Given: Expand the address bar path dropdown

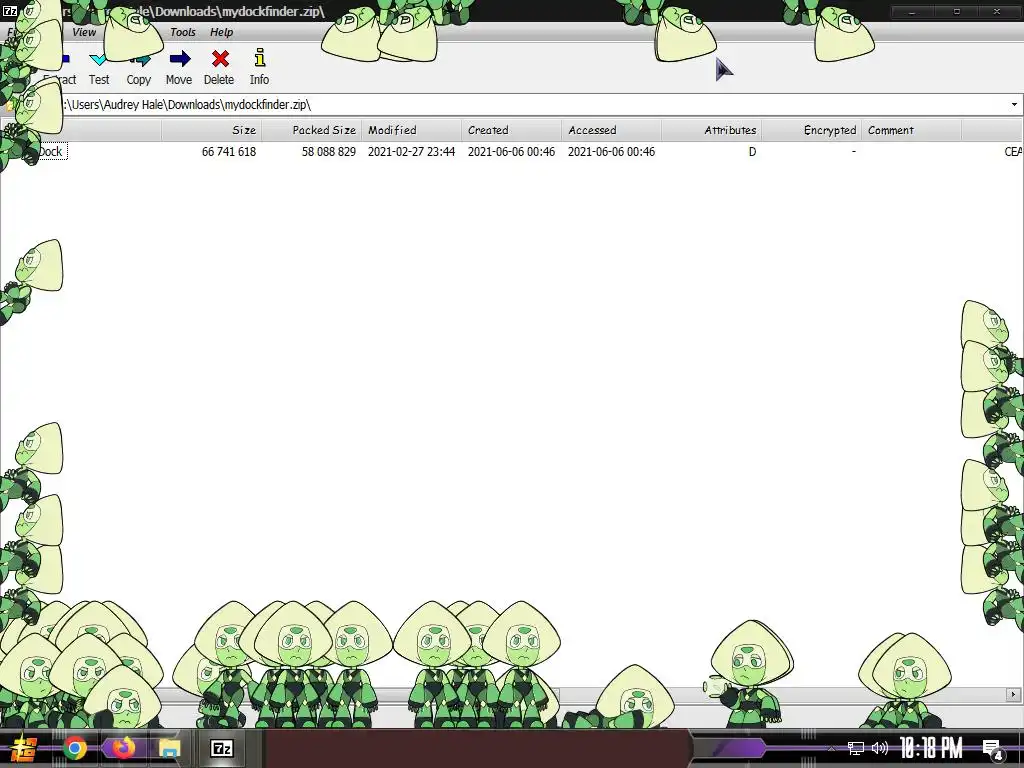Looking at the screenshot, I should point(1014,104).
